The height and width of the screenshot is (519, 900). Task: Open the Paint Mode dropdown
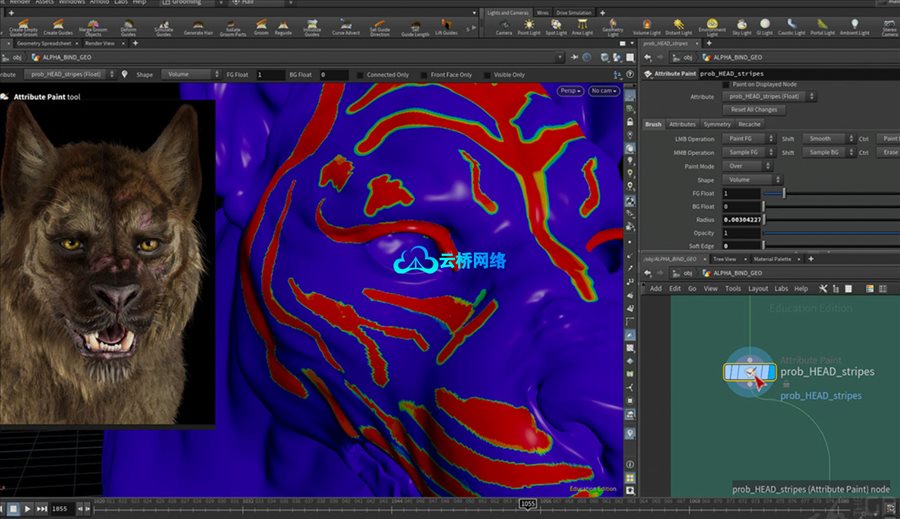[x=748, y=166]
